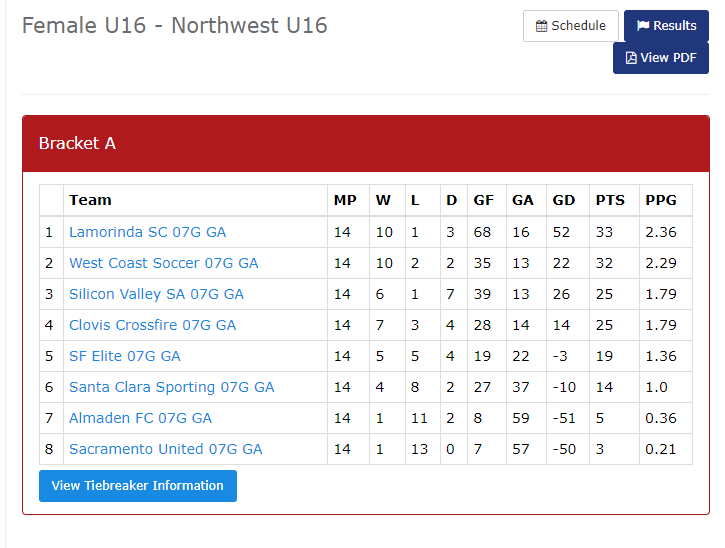Go to Almaden FC 07G GA
The height and width of the screenshot is (548, 725).
140,418
